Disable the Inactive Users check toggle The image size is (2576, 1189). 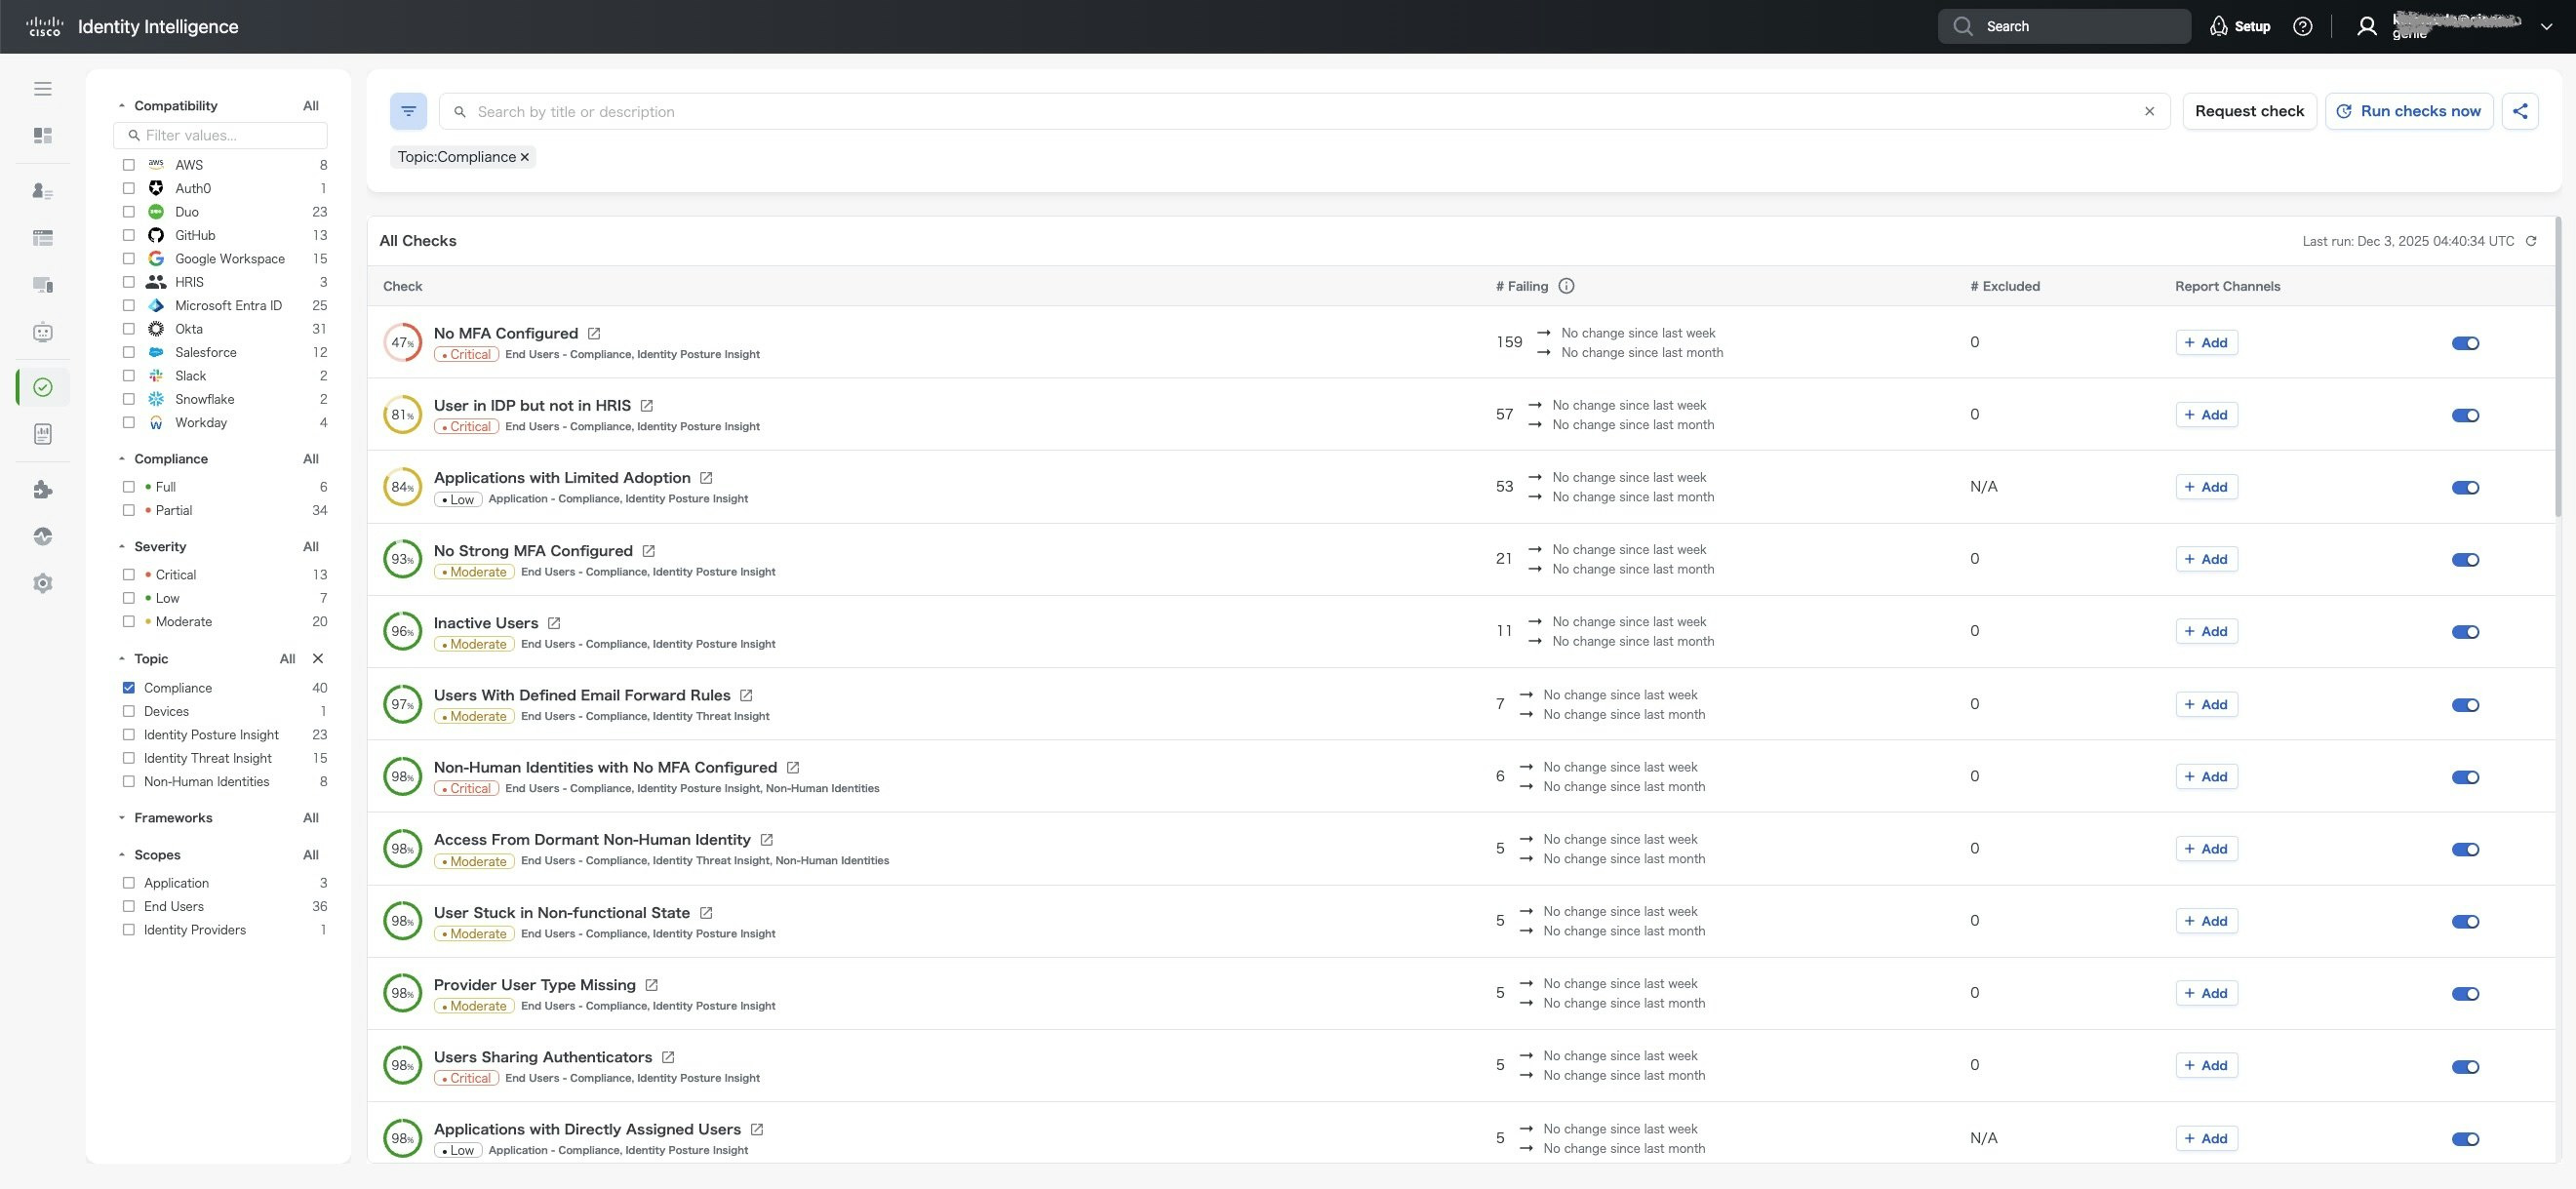[x=2465, y=632]
